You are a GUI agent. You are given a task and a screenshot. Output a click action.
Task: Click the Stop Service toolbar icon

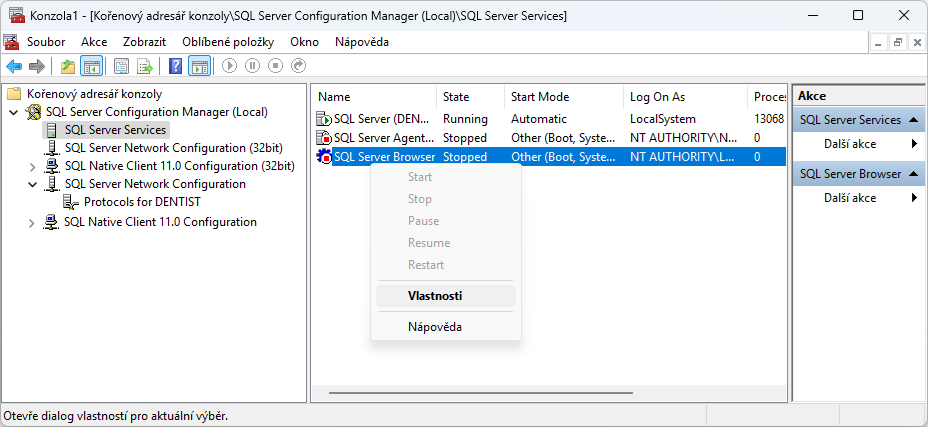[x=276, y=66]
